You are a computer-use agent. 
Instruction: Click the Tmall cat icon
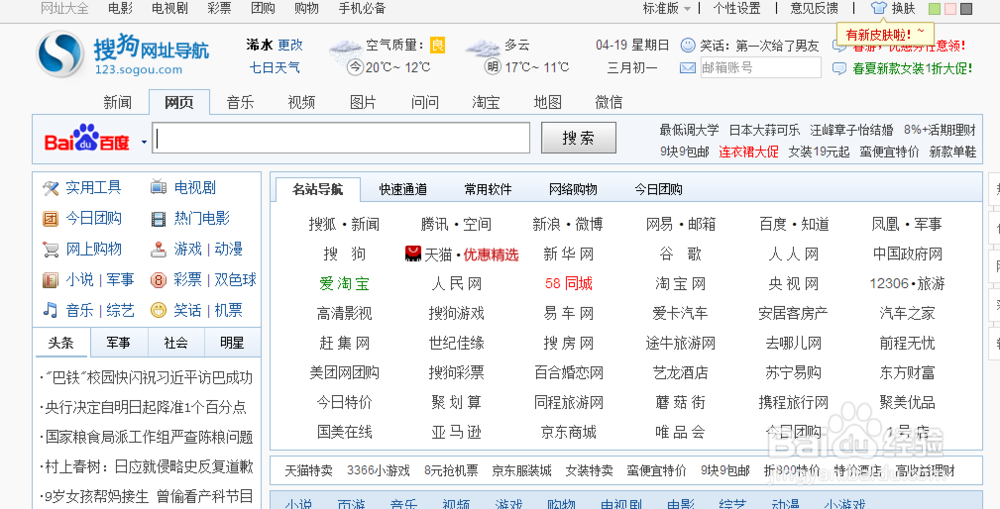(x=413, y=254)
